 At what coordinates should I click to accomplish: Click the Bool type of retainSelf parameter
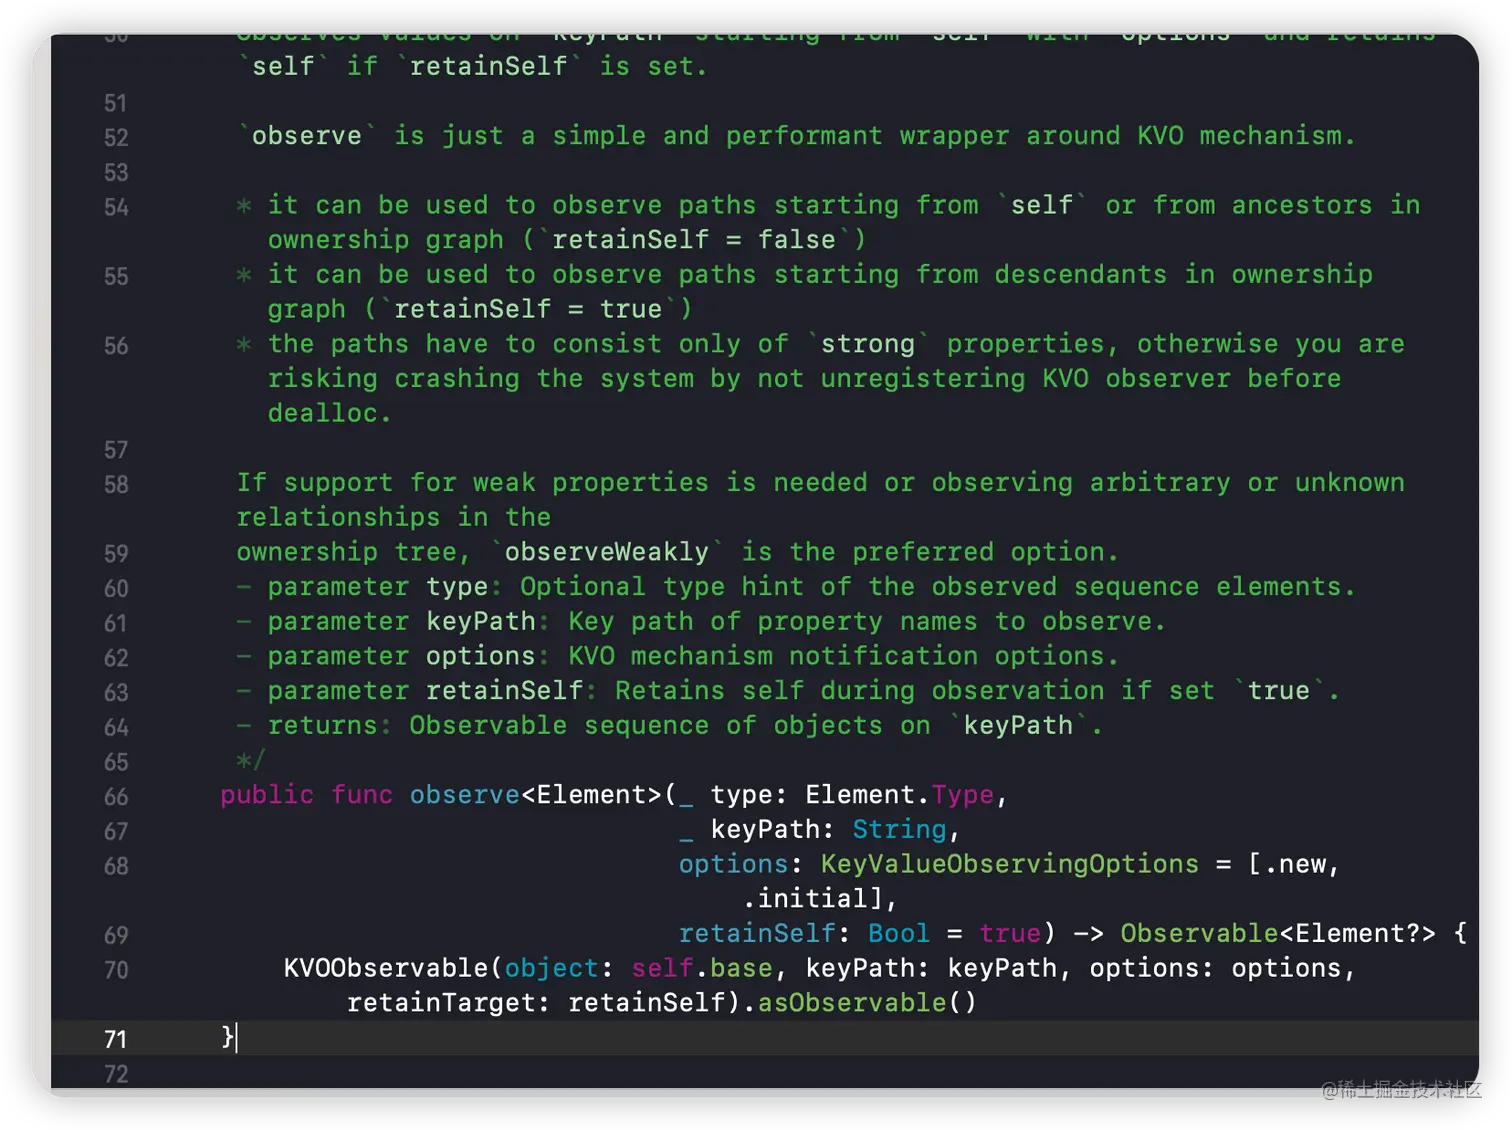(898, 933)
